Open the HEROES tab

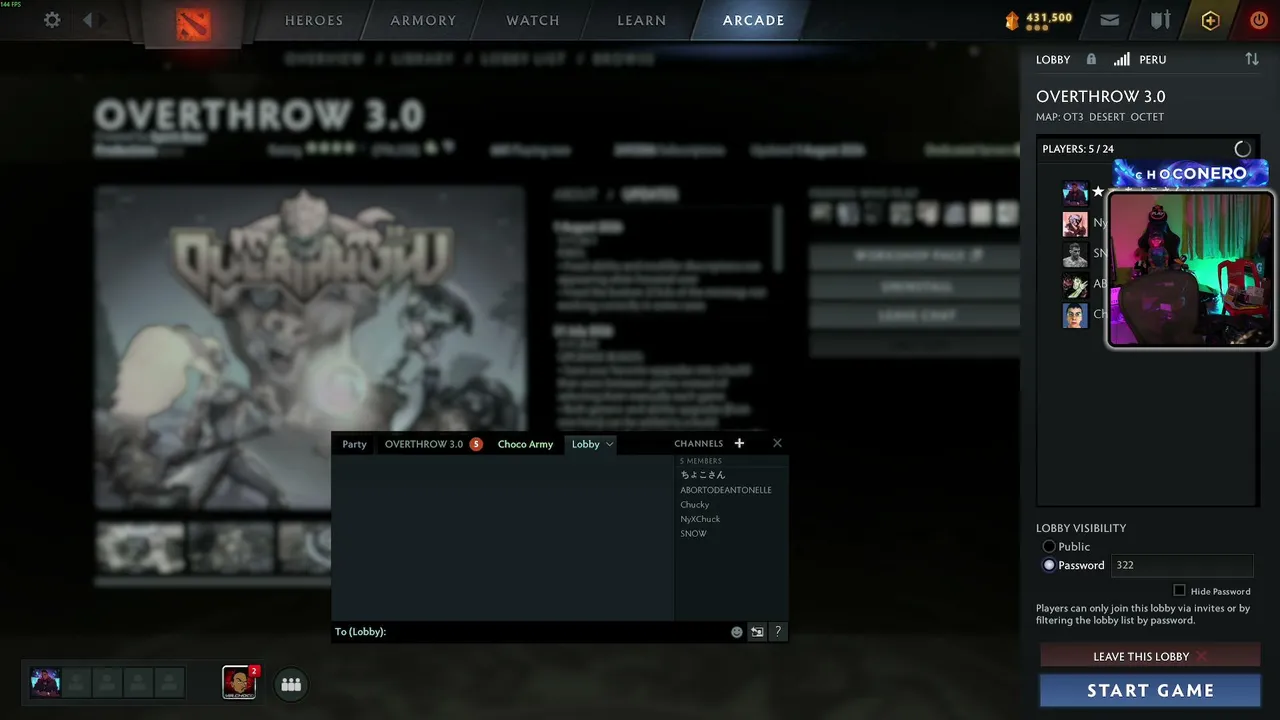(x=314, y=20)
